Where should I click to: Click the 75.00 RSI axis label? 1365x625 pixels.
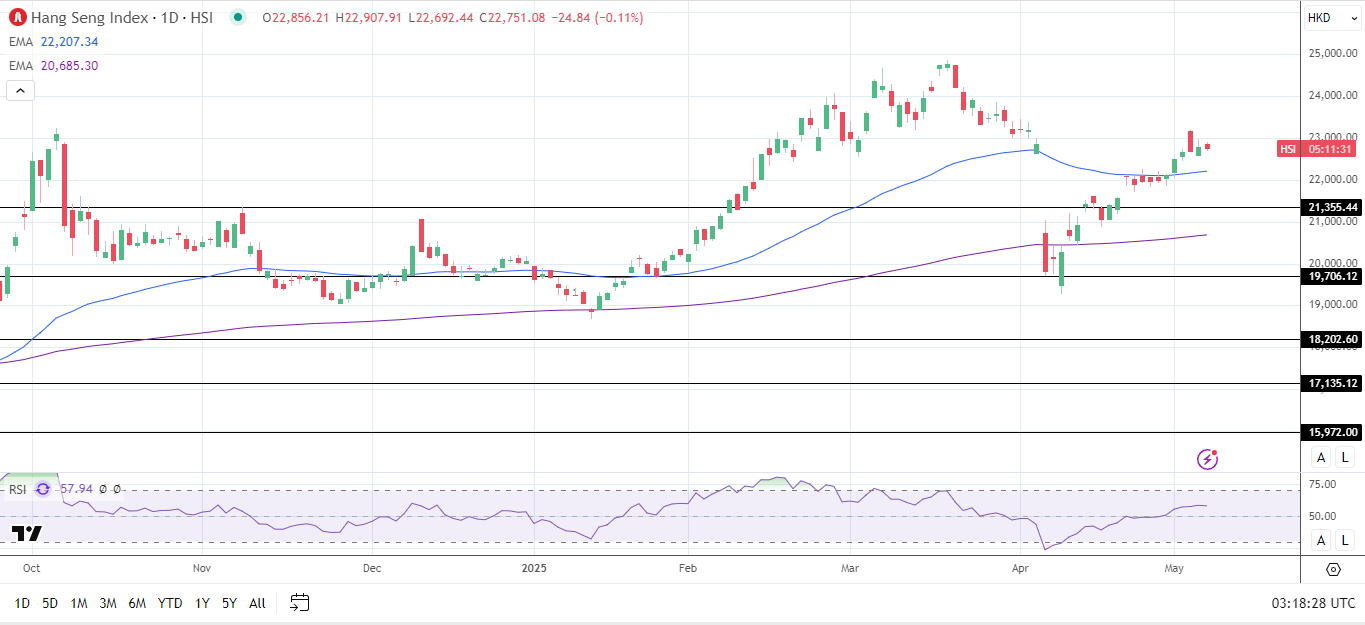[1322, 485]
